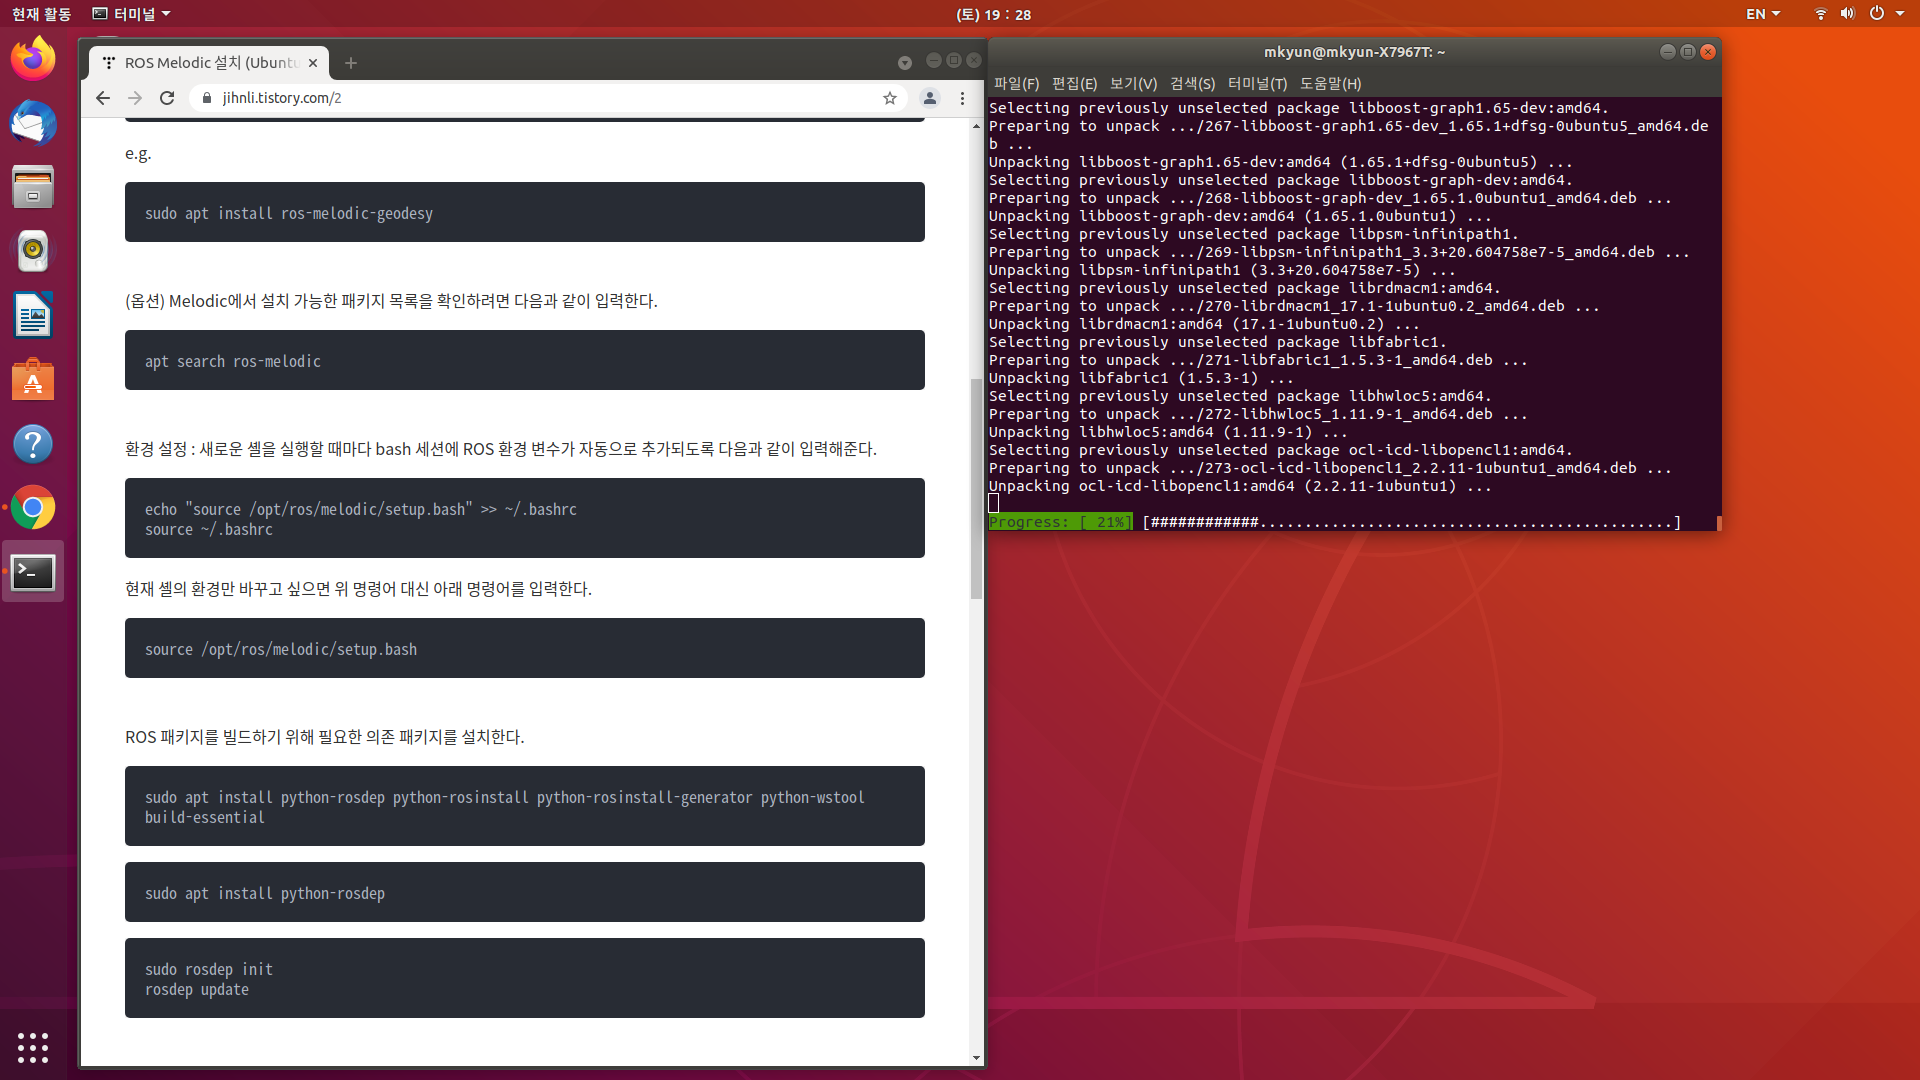The width and height of the screenshot is (1920, 1080).
Task: Click the ROS 패키지를 빌드하기 paragraph
Action: pyautogui.click(x=324, y=737)
